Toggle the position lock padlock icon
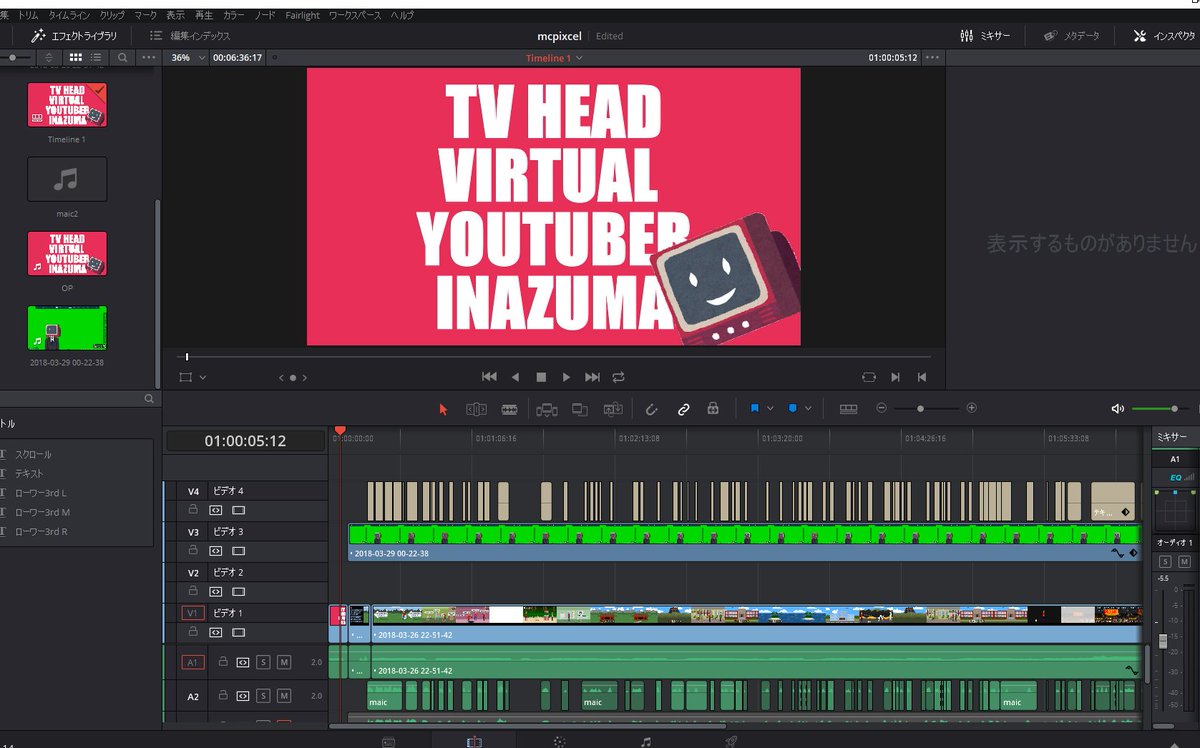Screen dimensions: 1200x748 713,409
